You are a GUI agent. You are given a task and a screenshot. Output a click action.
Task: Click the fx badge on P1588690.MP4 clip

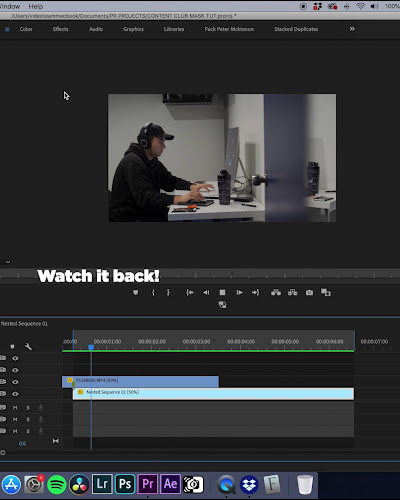point(70,380)
